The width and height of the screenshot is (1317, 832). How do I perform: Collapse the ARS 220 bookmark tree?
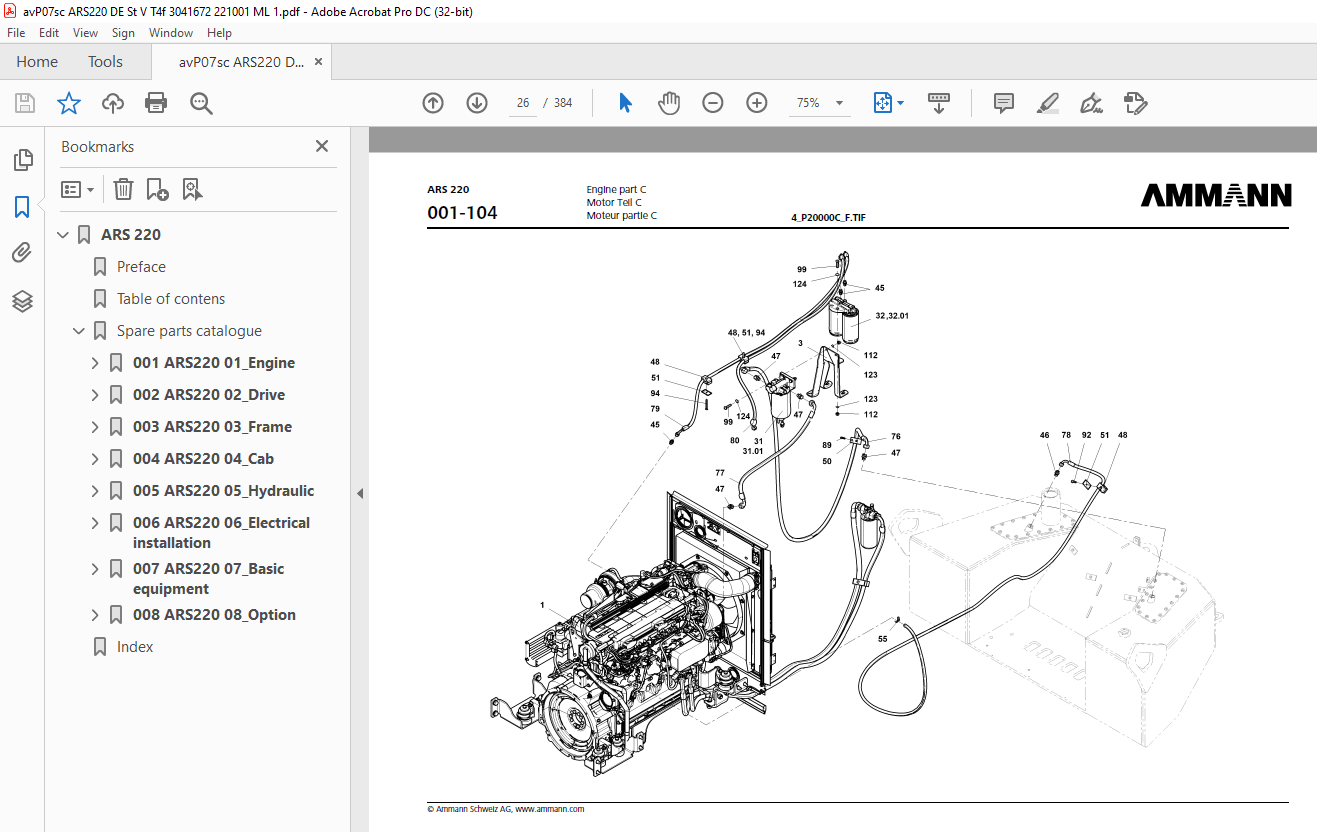(x=64, y=235)
